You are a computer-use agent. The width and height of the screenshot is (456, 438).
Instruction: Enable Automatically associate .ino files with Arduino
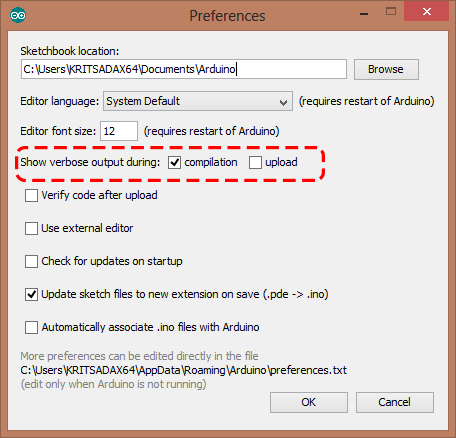(31, 327)
